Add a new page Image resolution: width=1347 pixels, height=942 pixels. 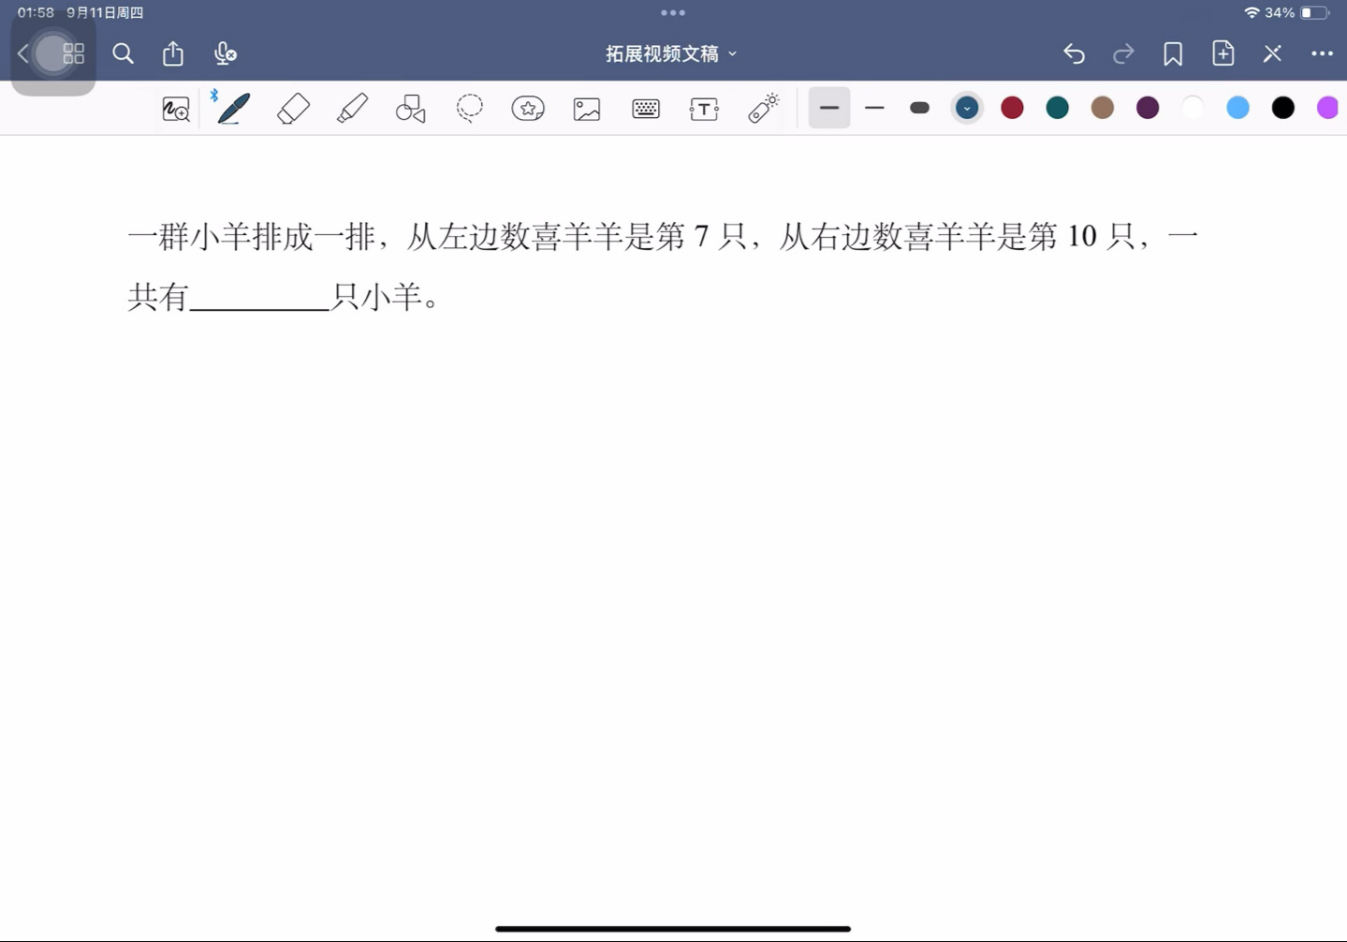(1223, 53)
